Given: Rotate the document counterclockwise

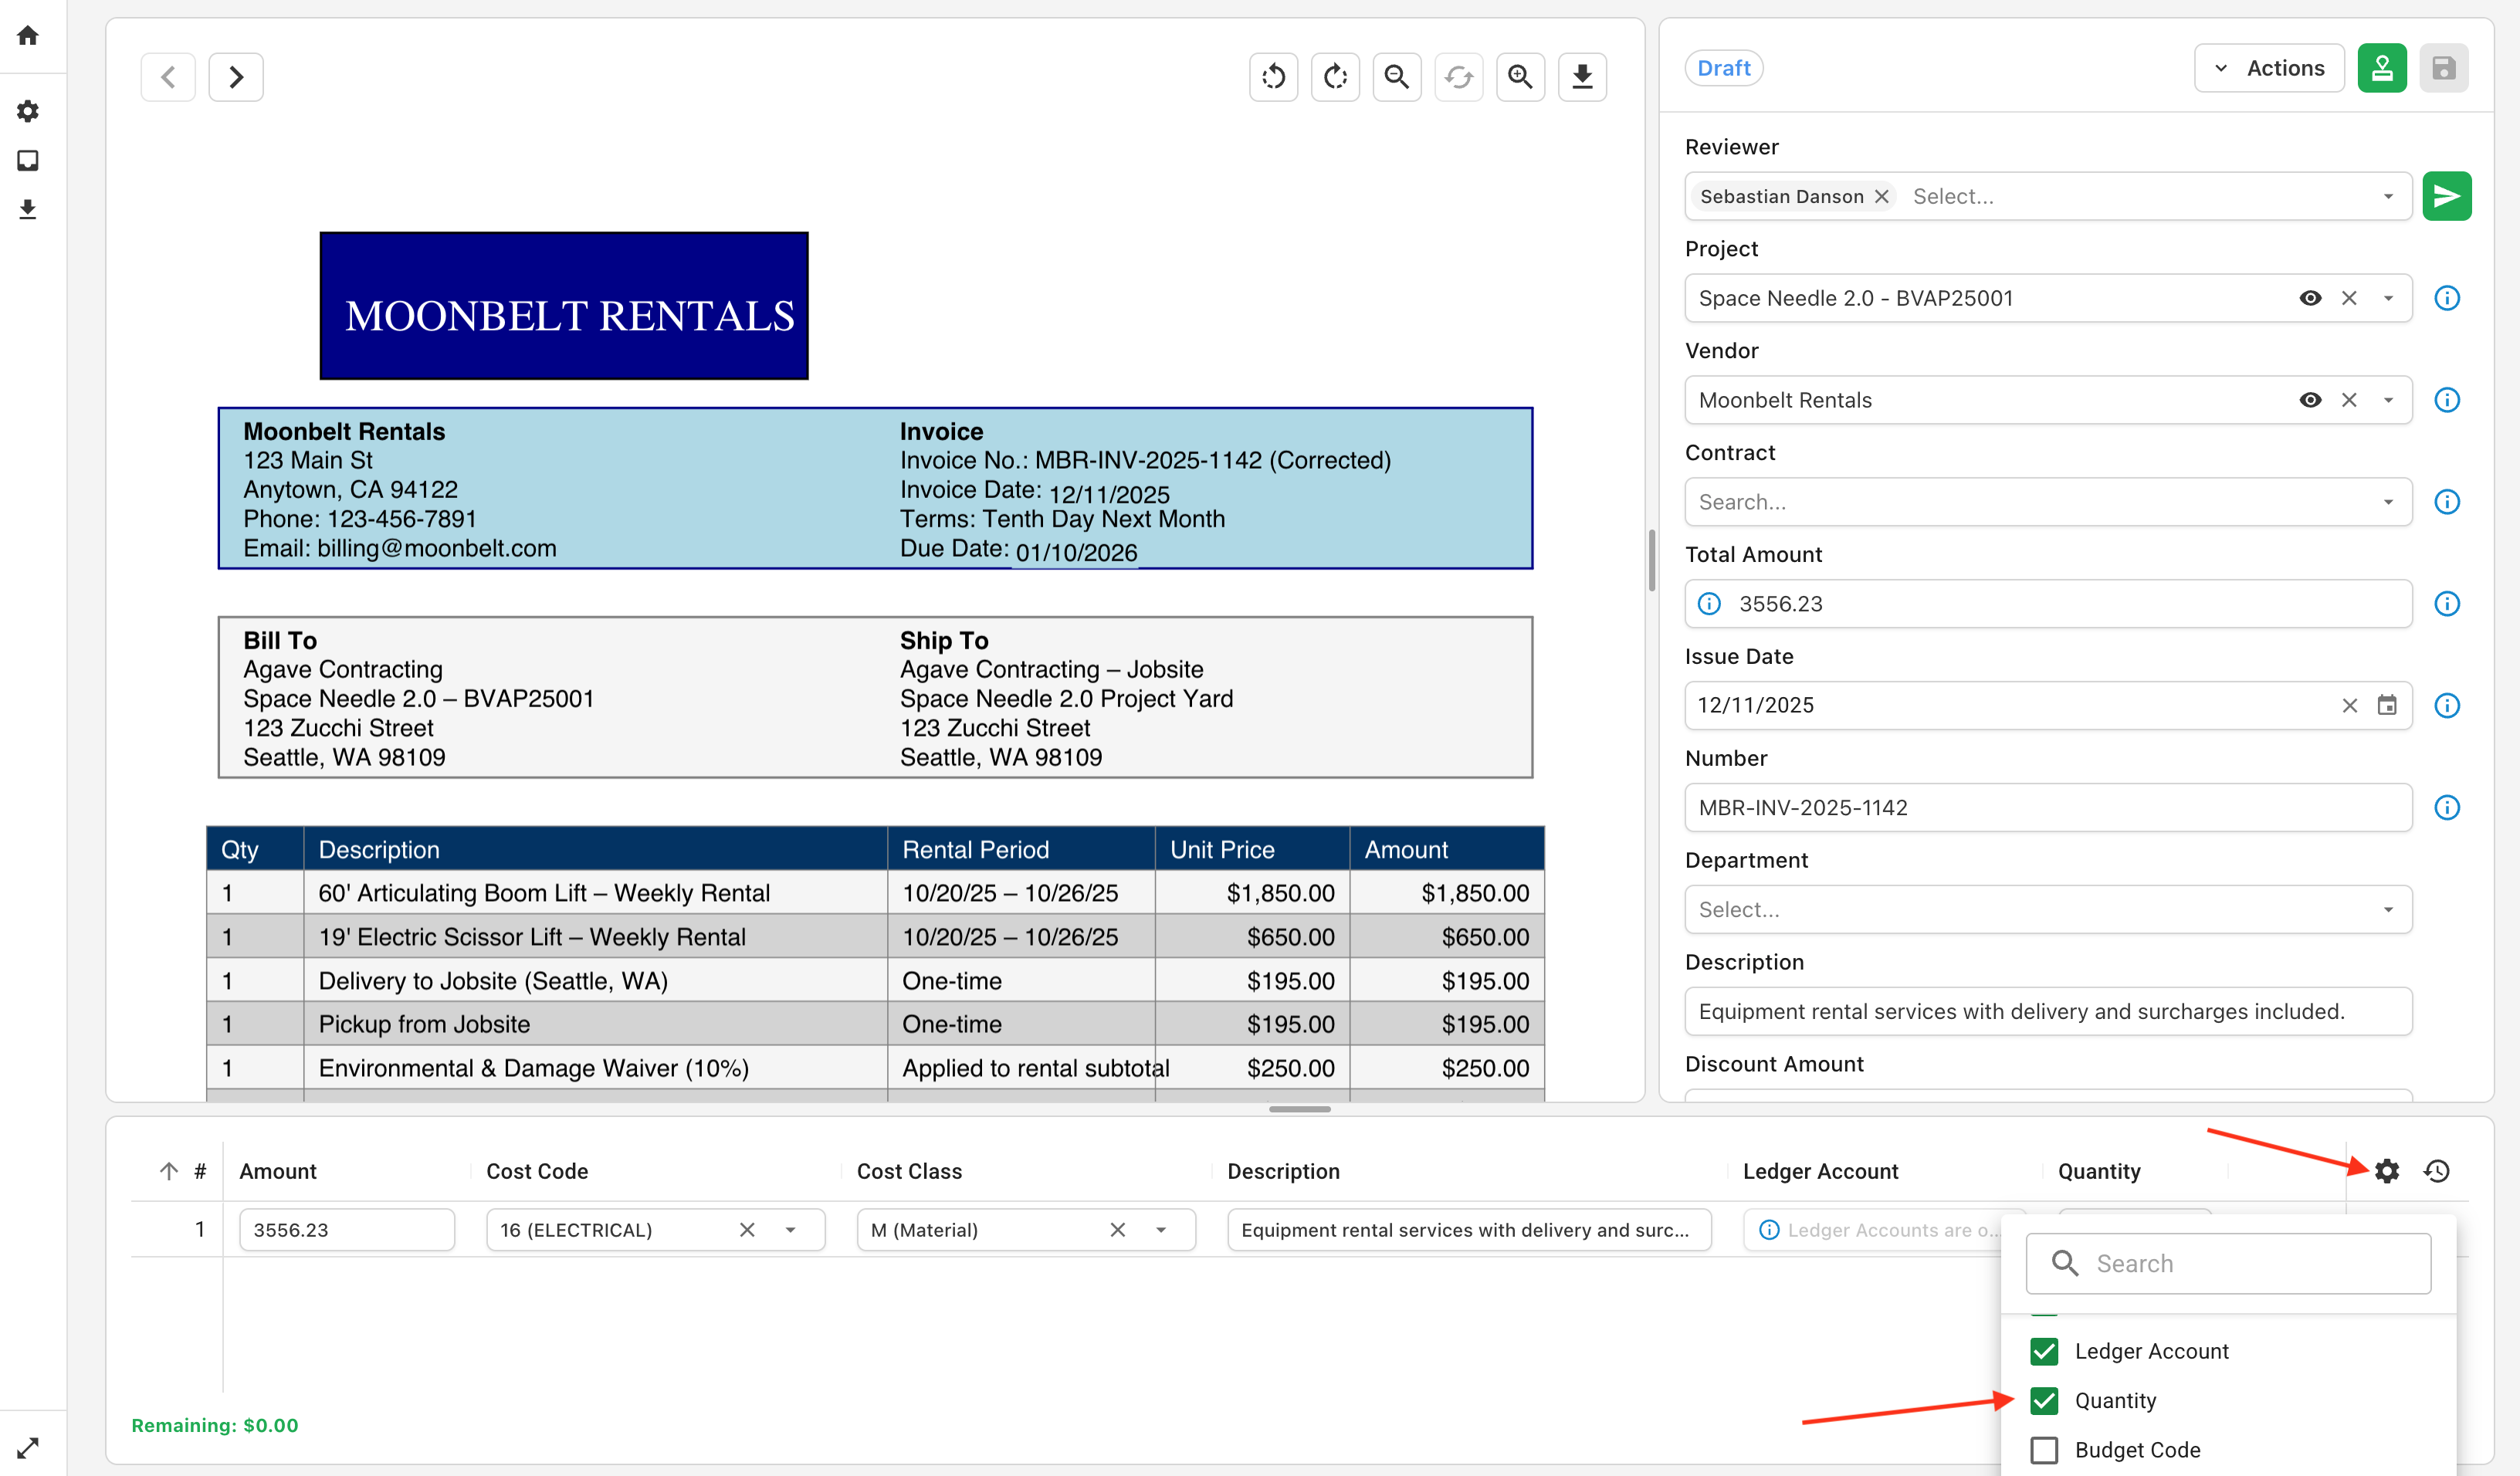Looking at the screenshot, I should click(1273, 77).
